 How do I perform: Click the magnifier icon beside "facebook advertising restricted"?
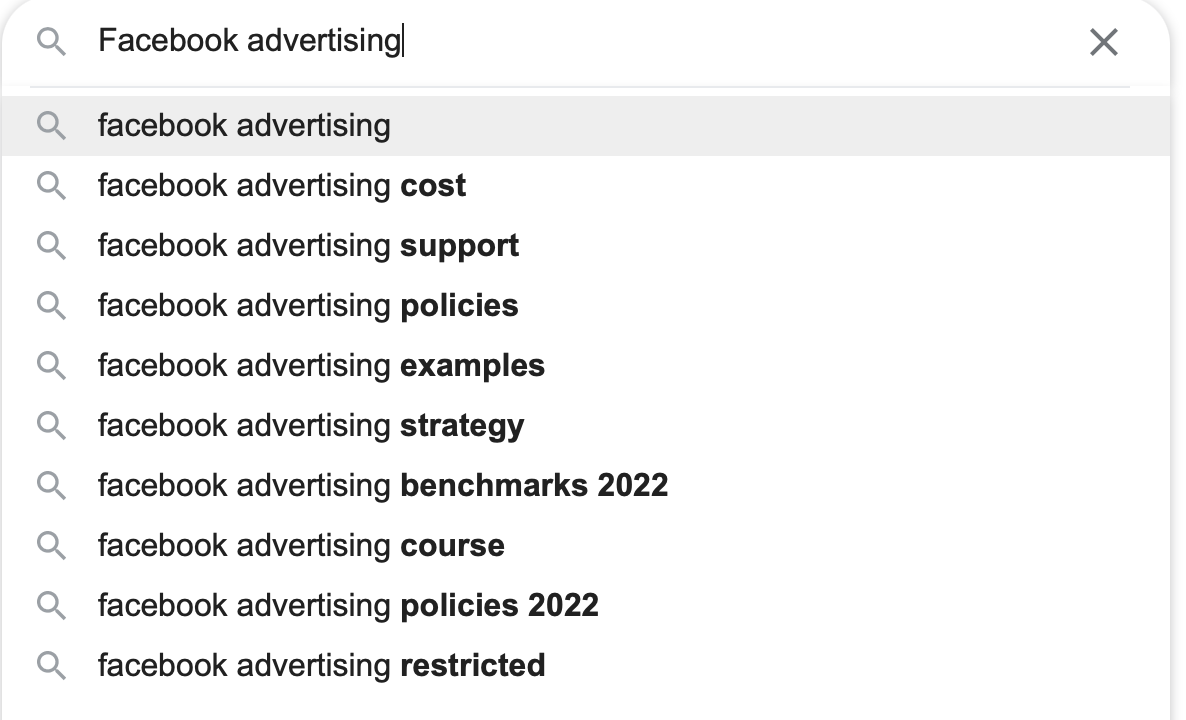point(51,666)
